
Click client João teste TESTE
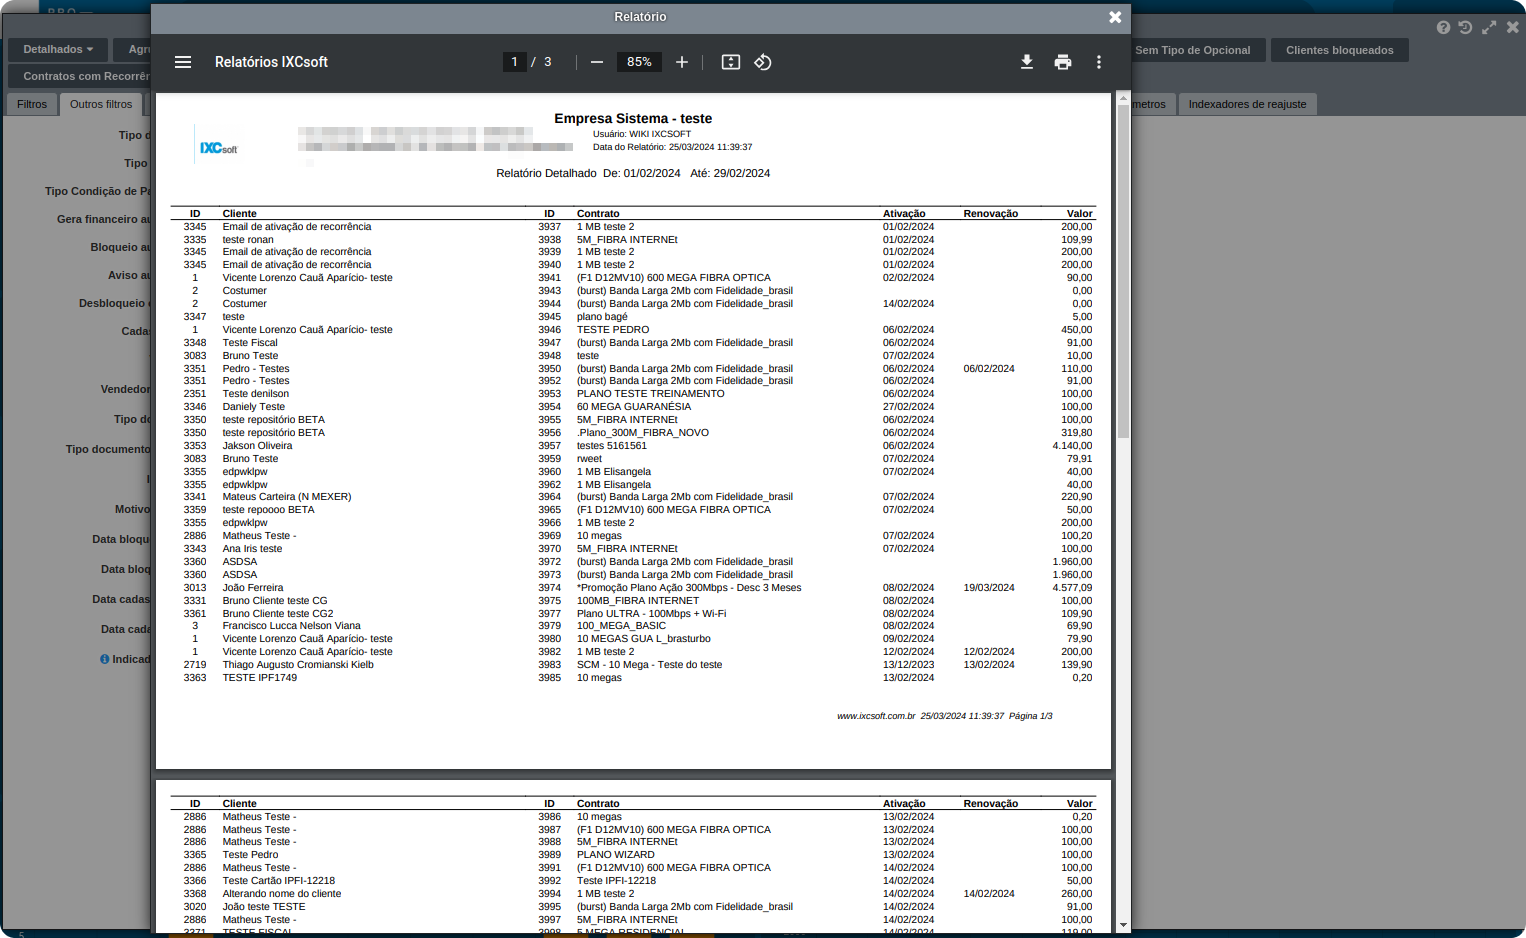[264, 907]
